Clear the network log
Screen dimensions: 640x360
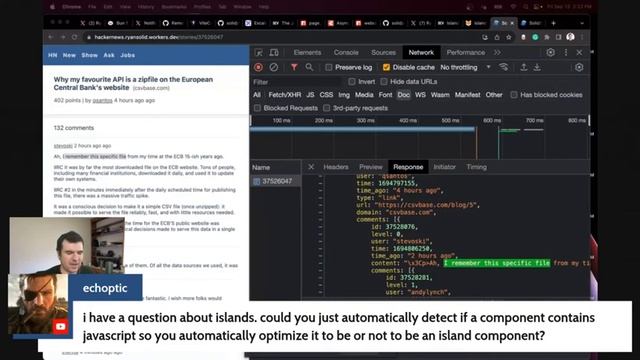coord(273,67)
